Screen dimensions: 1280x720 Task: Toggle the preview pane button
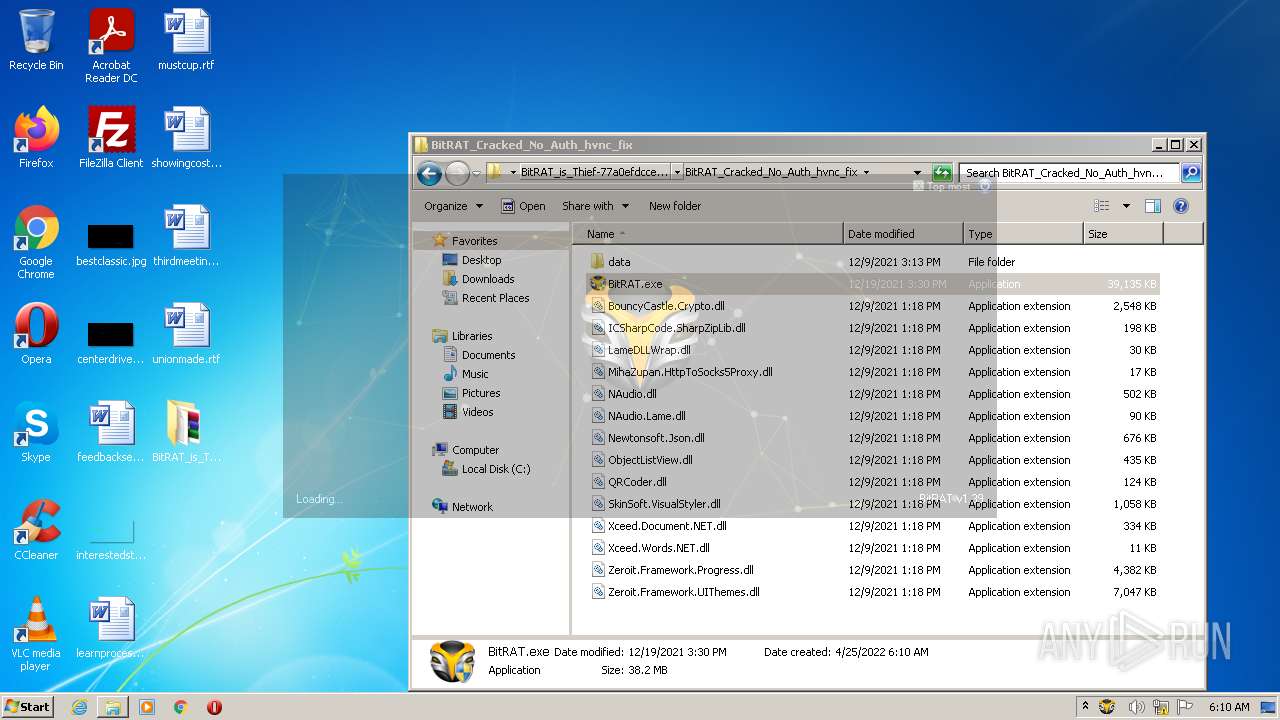coord(1152,206)
